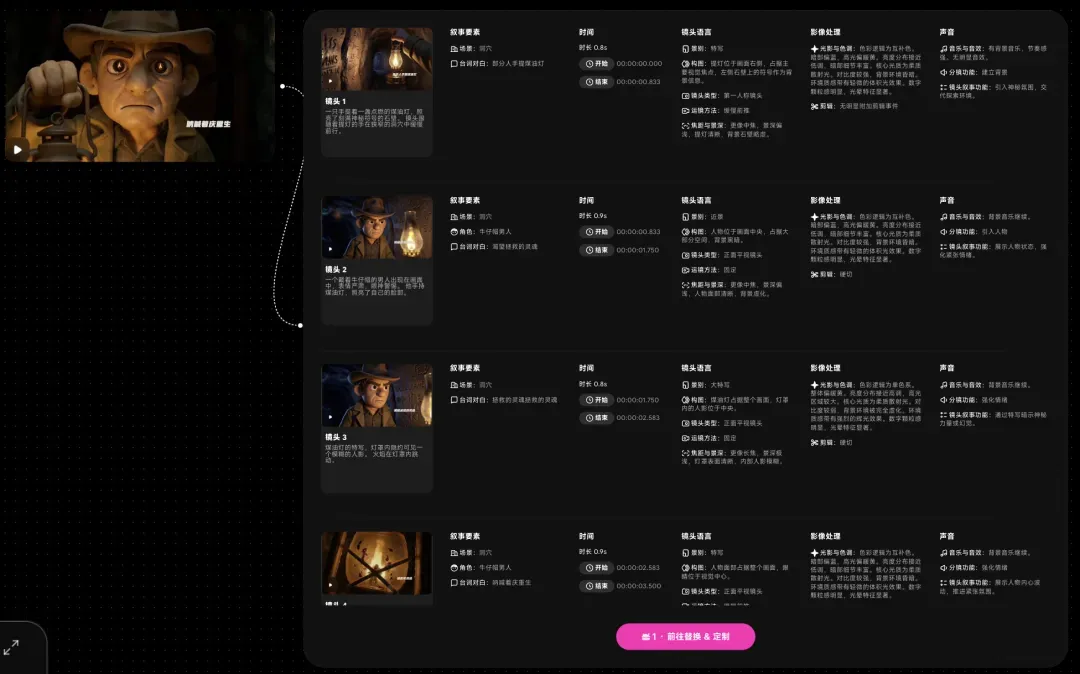Click the 音乐与音效 music icon in 镜头 2 row

tap(944, 217)
